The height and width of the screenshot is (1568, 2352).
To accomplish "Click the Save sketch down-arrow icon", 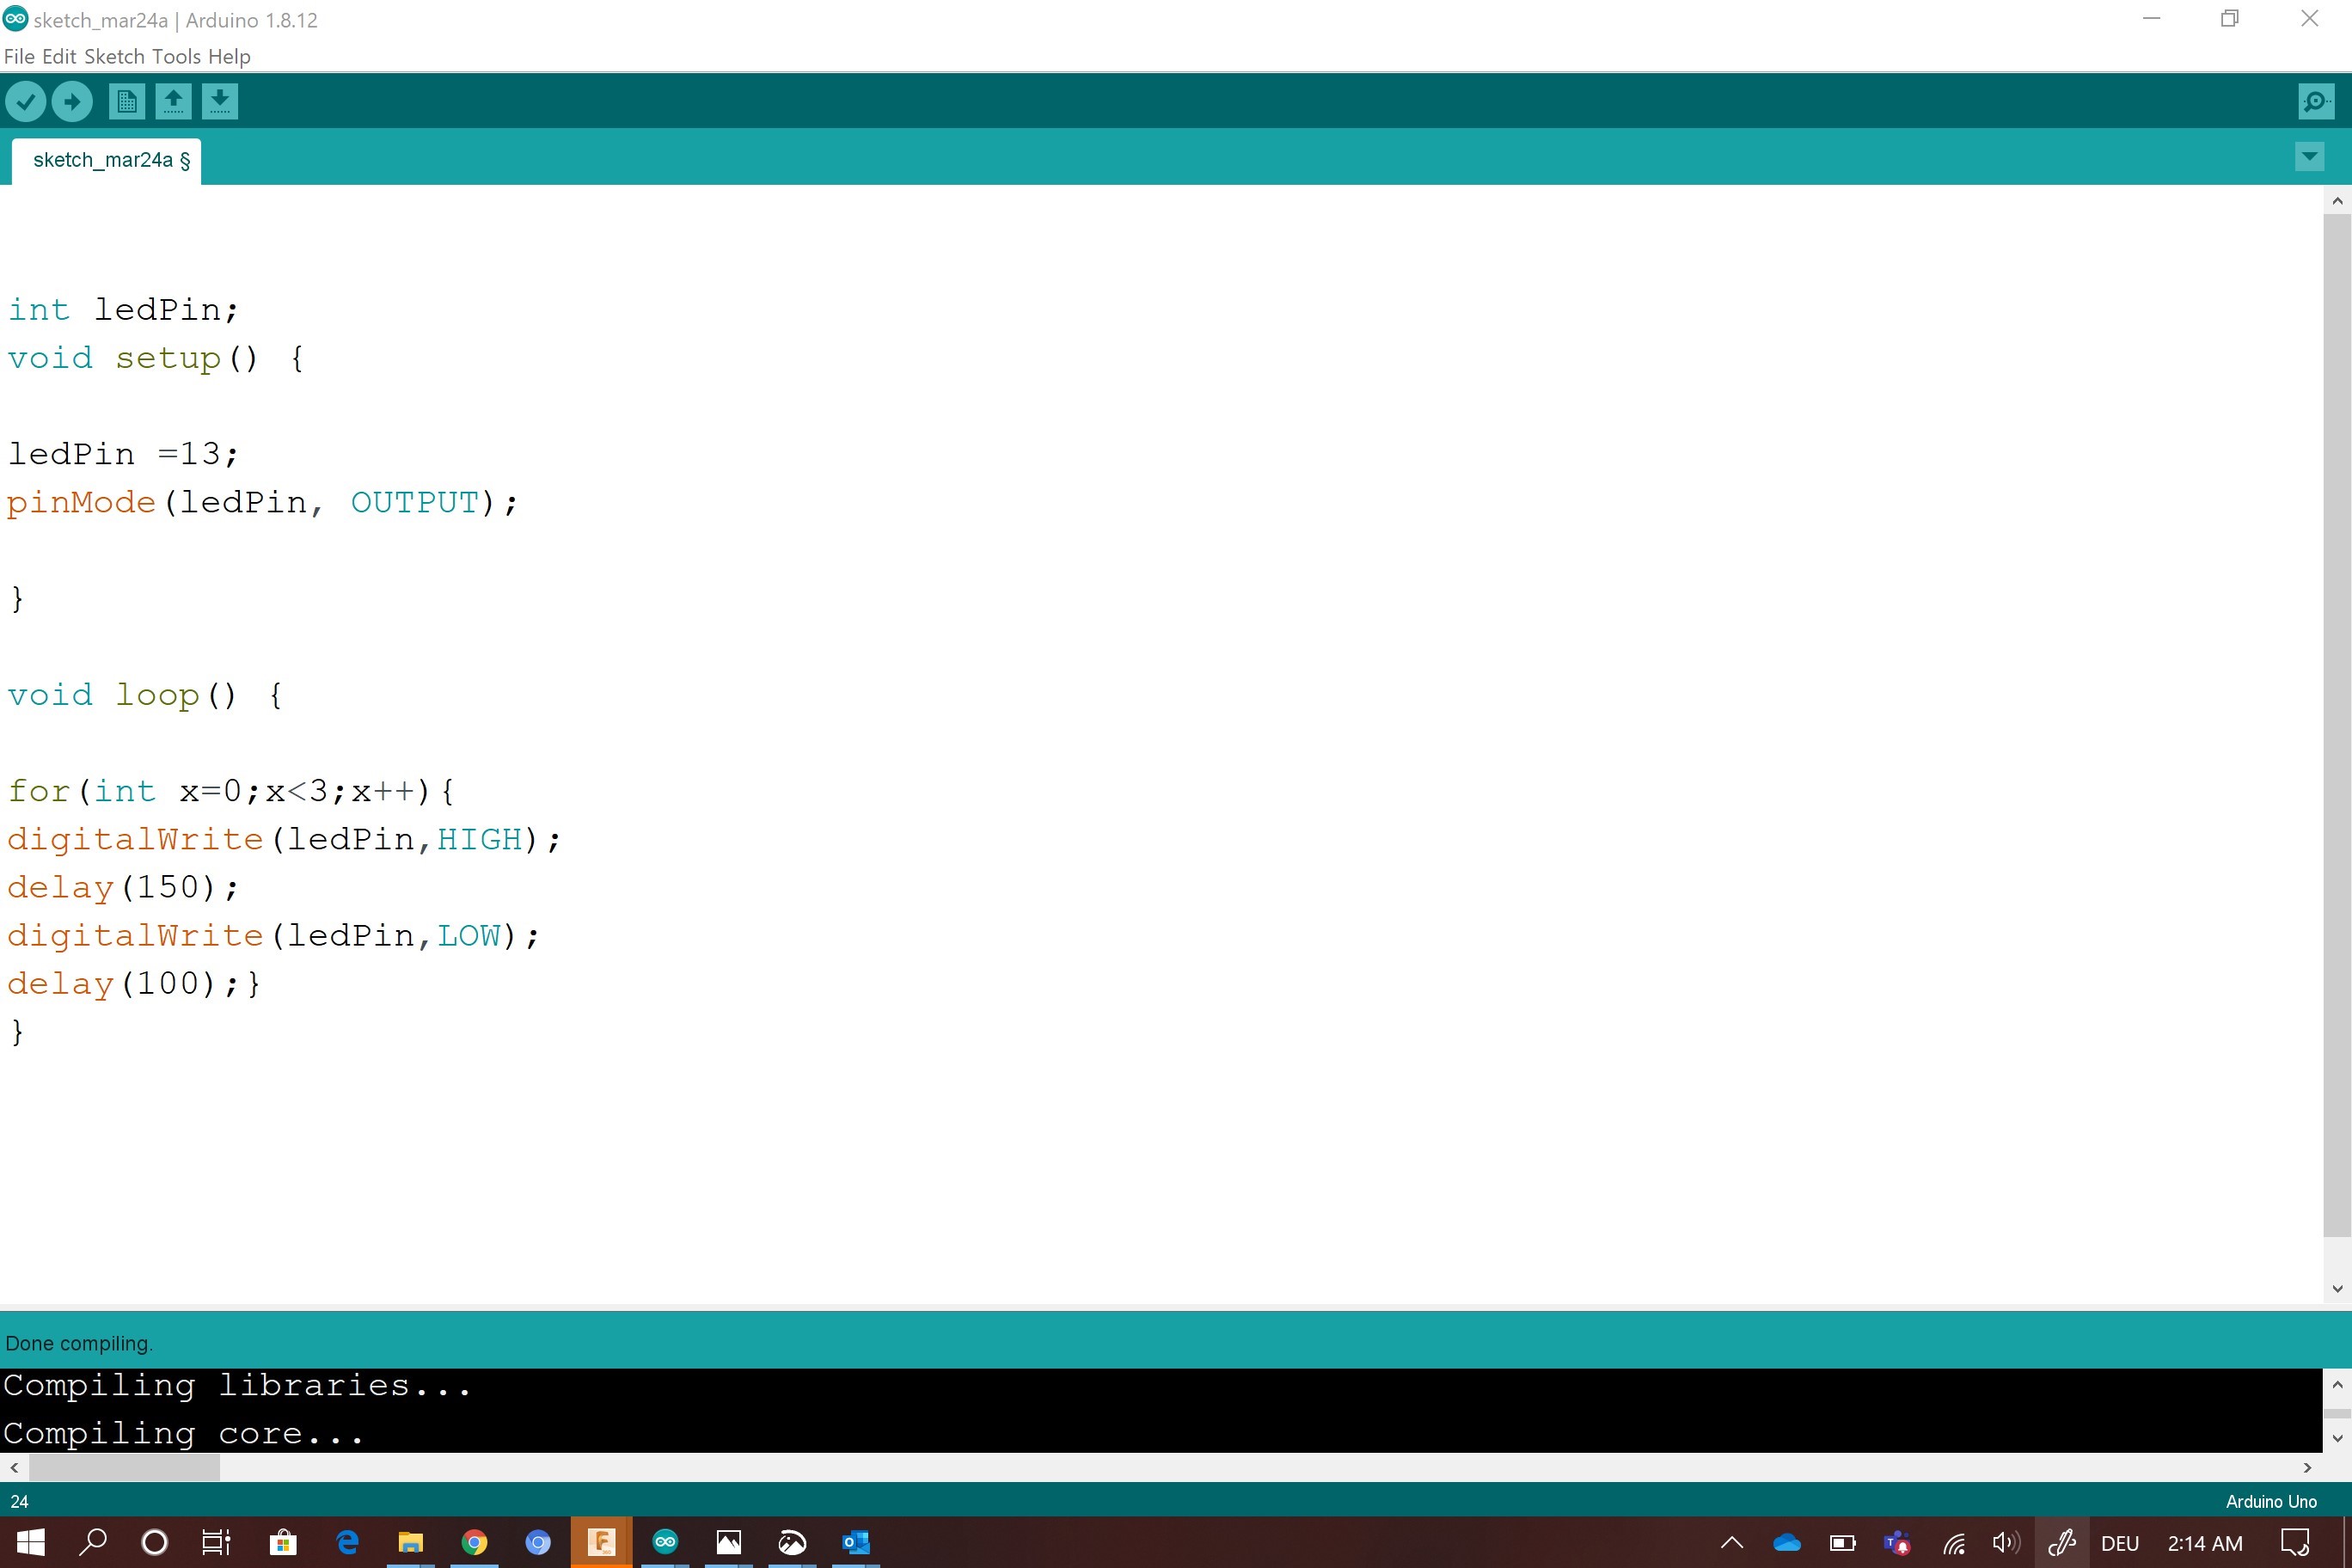I will coord(219,101).
